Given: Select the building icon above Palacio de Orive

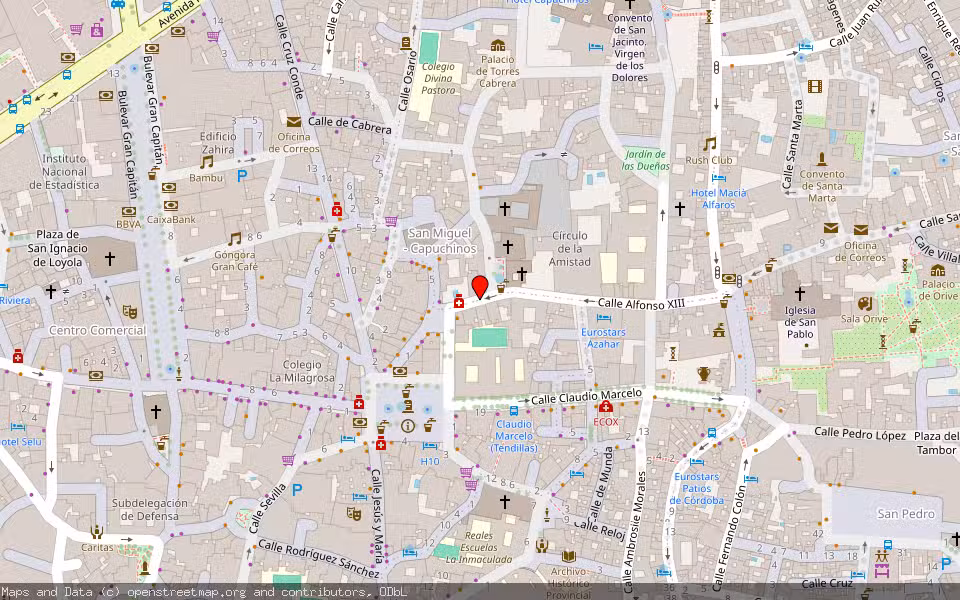Looking at the screenshot, I should [x=938, y=270].
